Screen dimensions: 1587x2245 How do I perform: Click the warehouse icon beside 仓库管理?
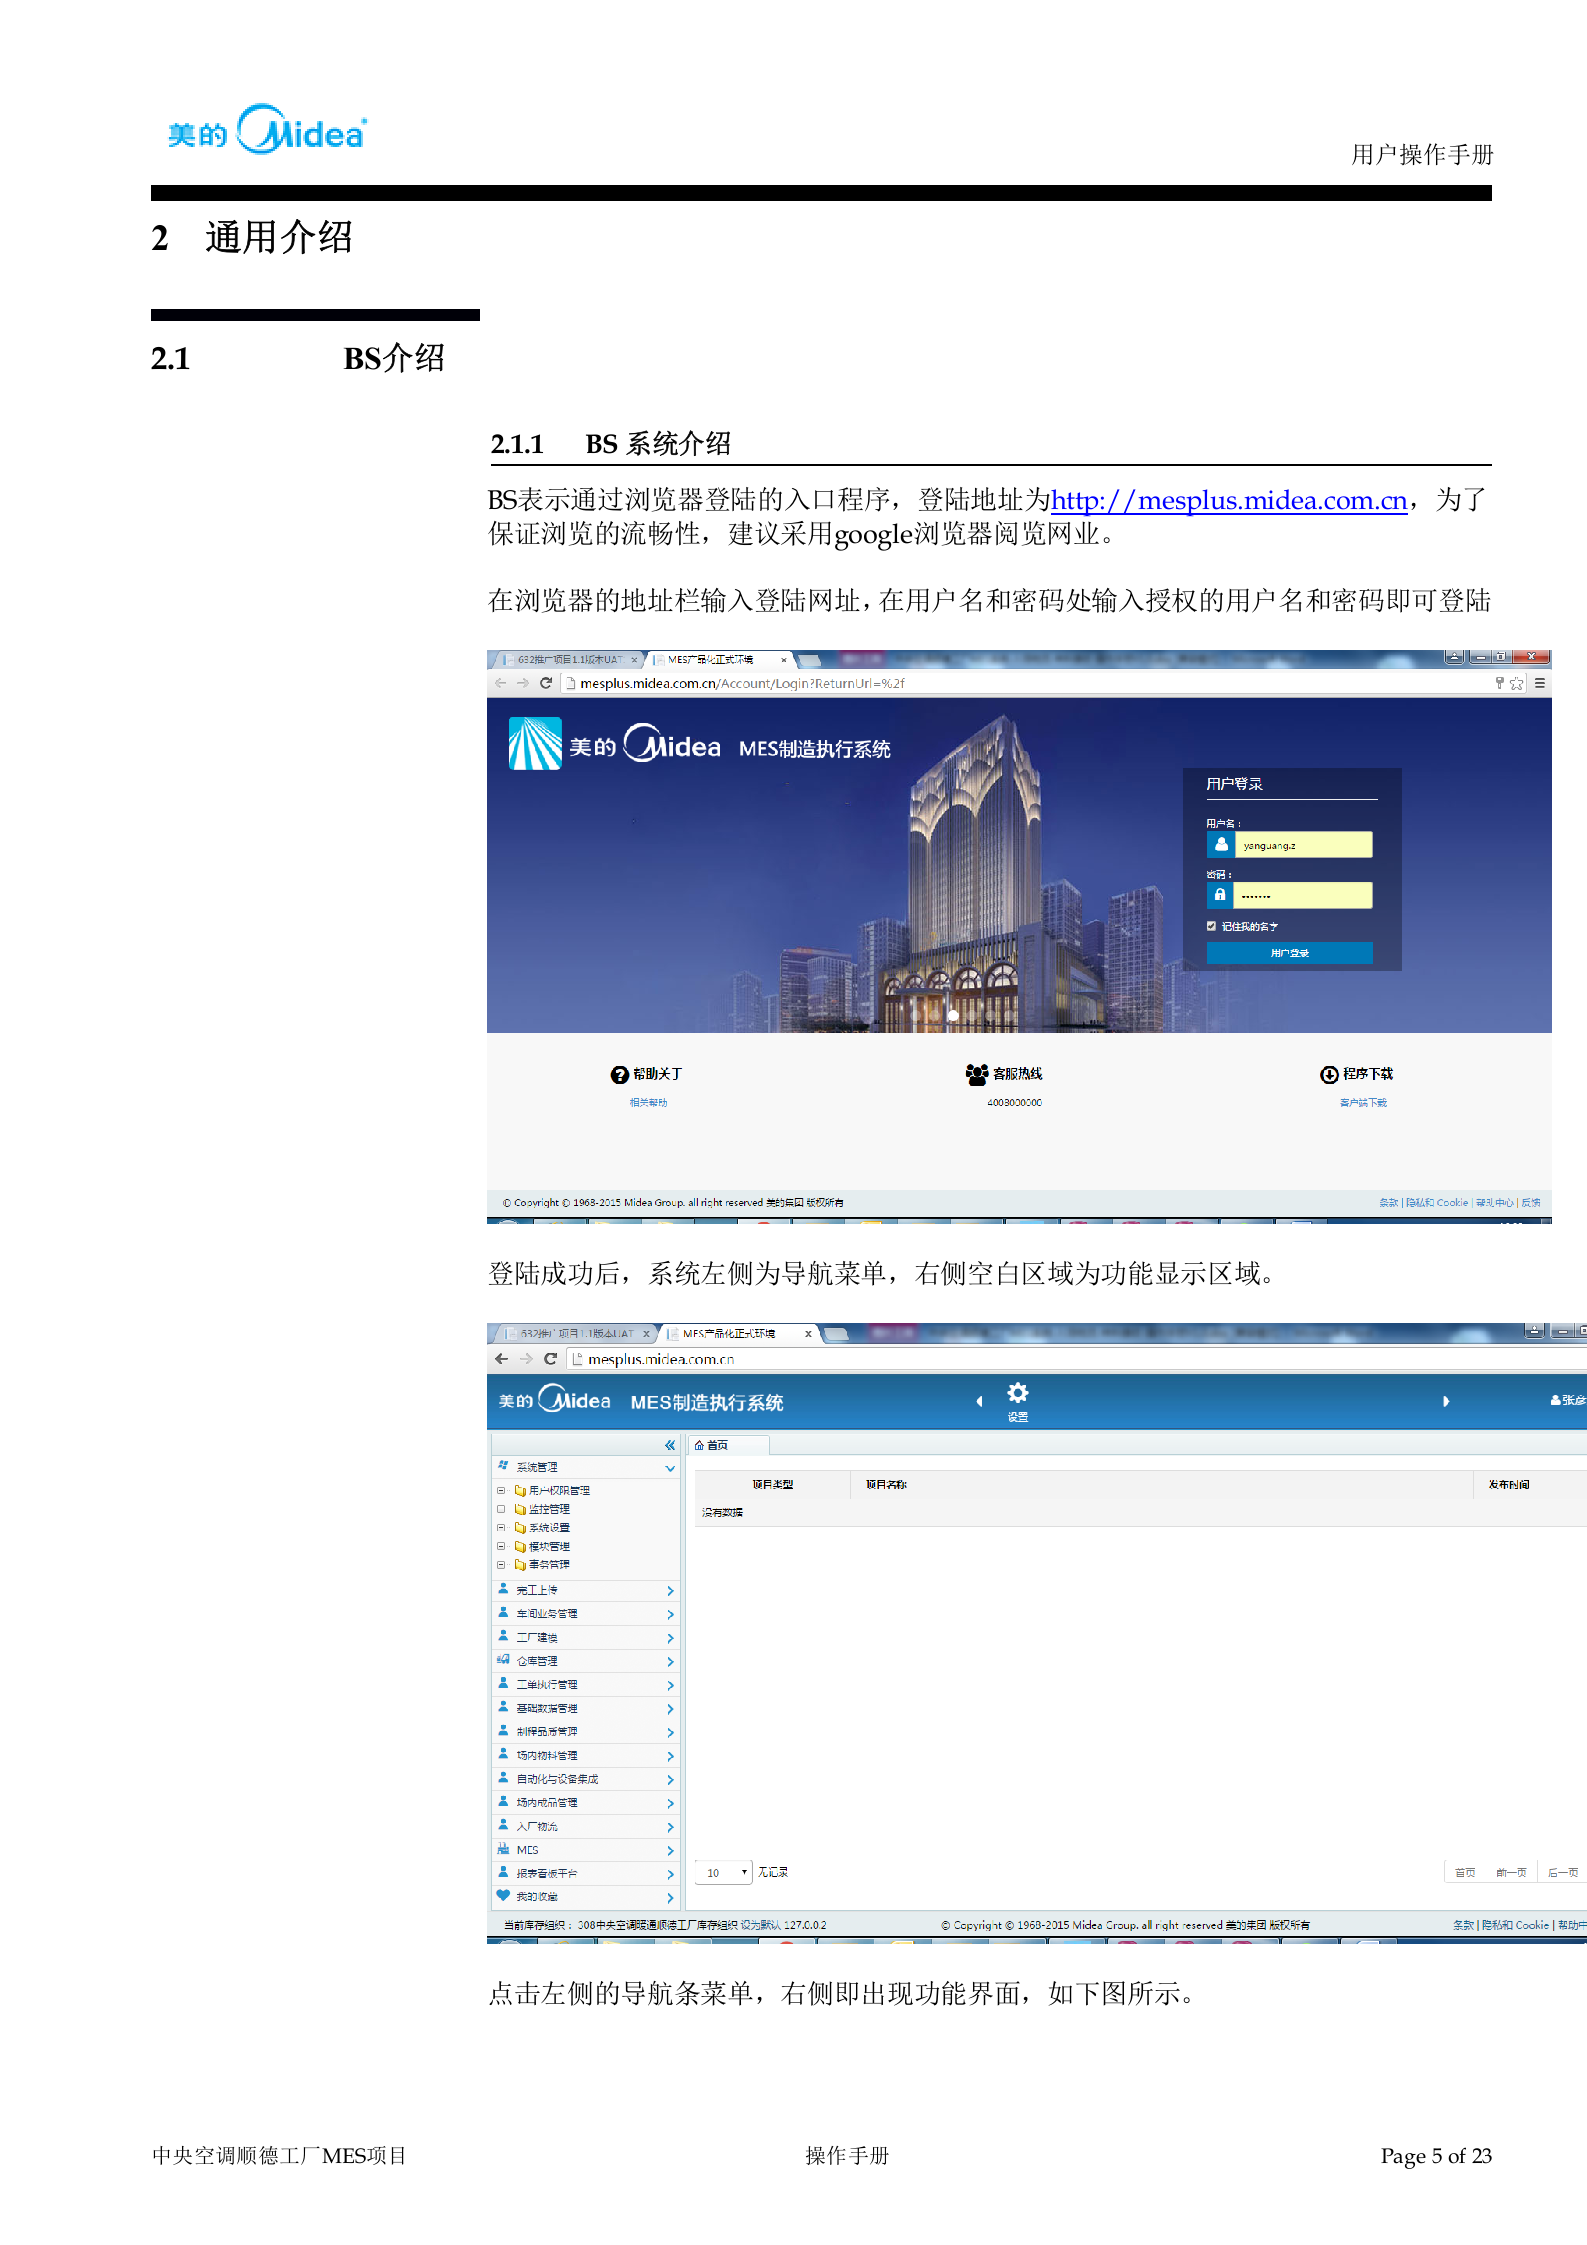coord(503,1660)
